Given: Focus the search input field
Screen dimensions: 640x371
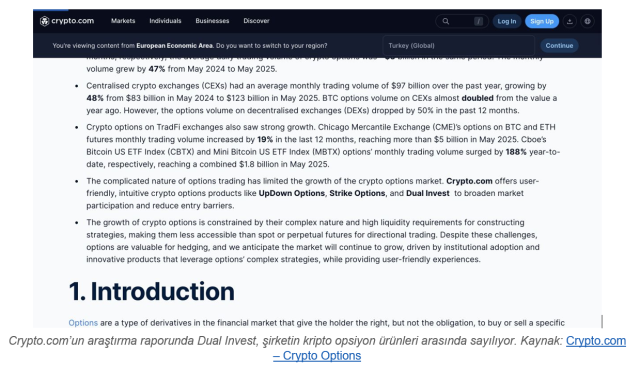Looking at the screenshot, I should tap(462, 21).
